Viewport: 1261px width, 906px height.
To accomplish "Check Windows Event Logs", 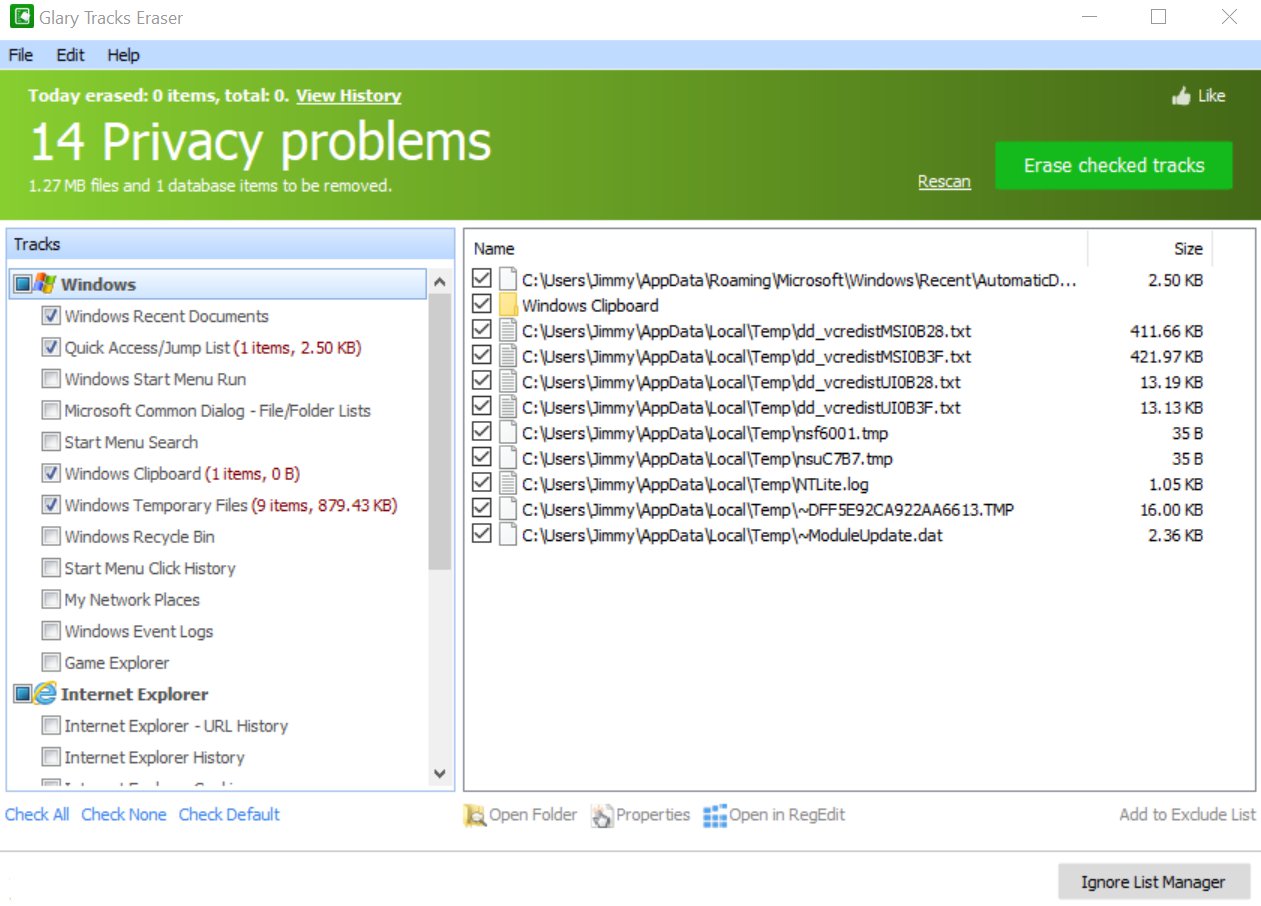I will tap(50, 631).
